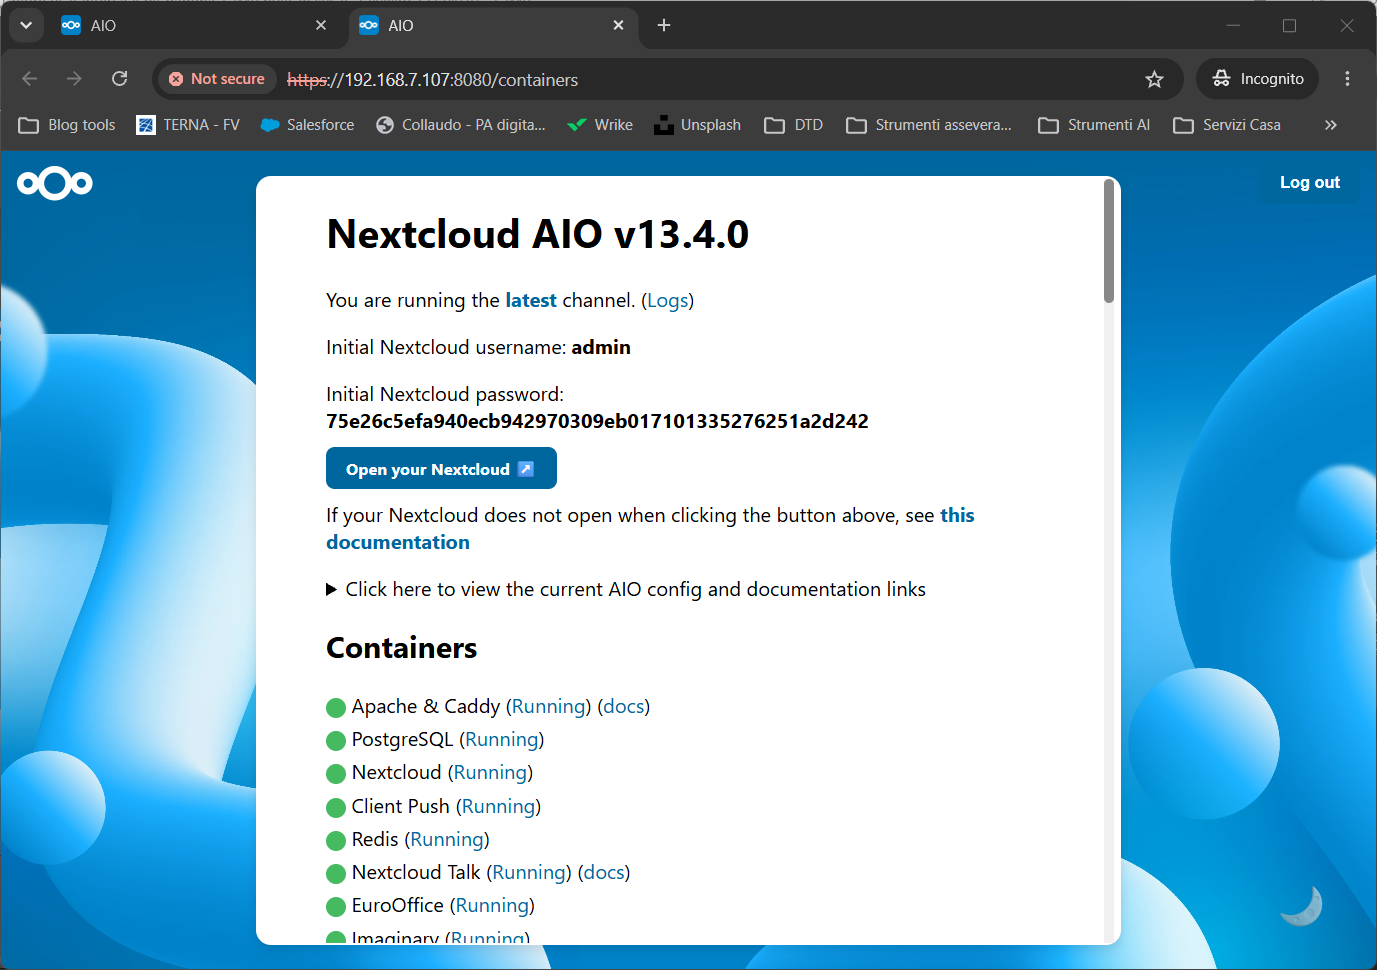Click the Open your Nextcloud button

(441, 468)
